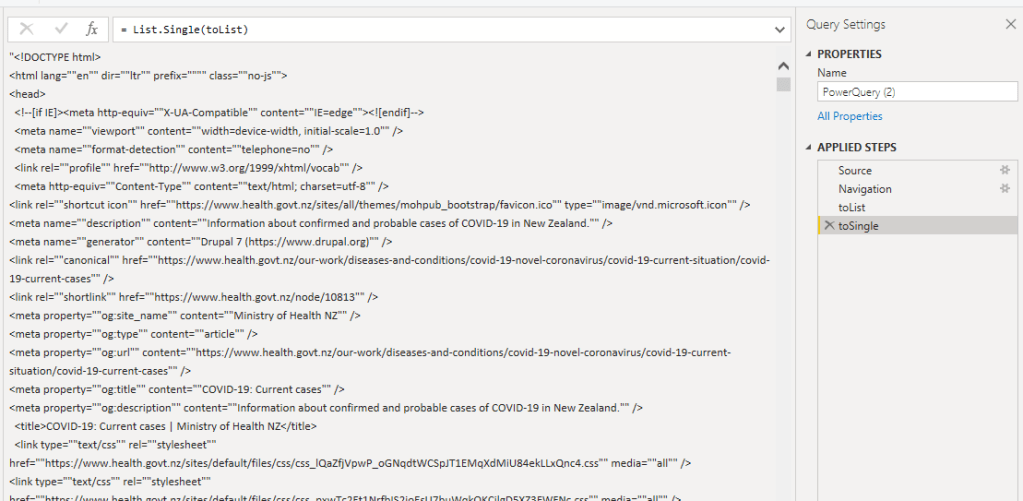Click the fx function icon
1023x501 pixels.
(x=92, y=29)
